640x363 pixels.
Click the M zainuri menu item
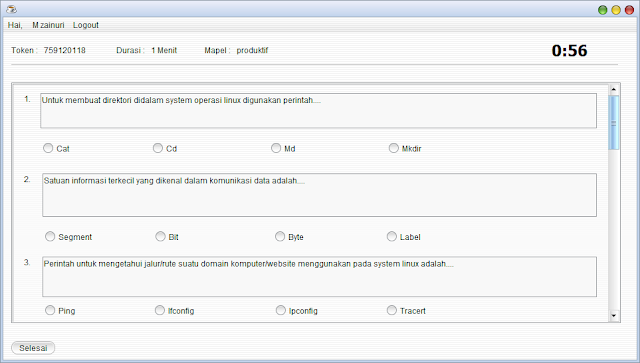(x=48, y=25)
